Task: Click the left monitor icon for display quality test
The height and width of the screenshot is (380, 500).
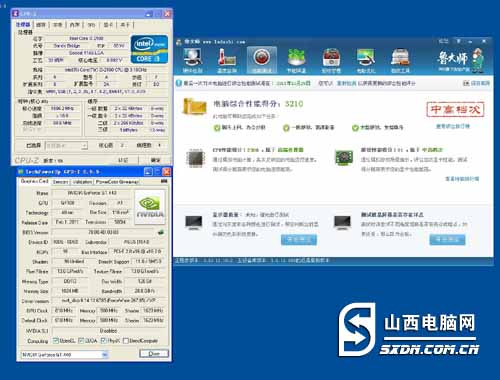Action: tap(194, 222)
